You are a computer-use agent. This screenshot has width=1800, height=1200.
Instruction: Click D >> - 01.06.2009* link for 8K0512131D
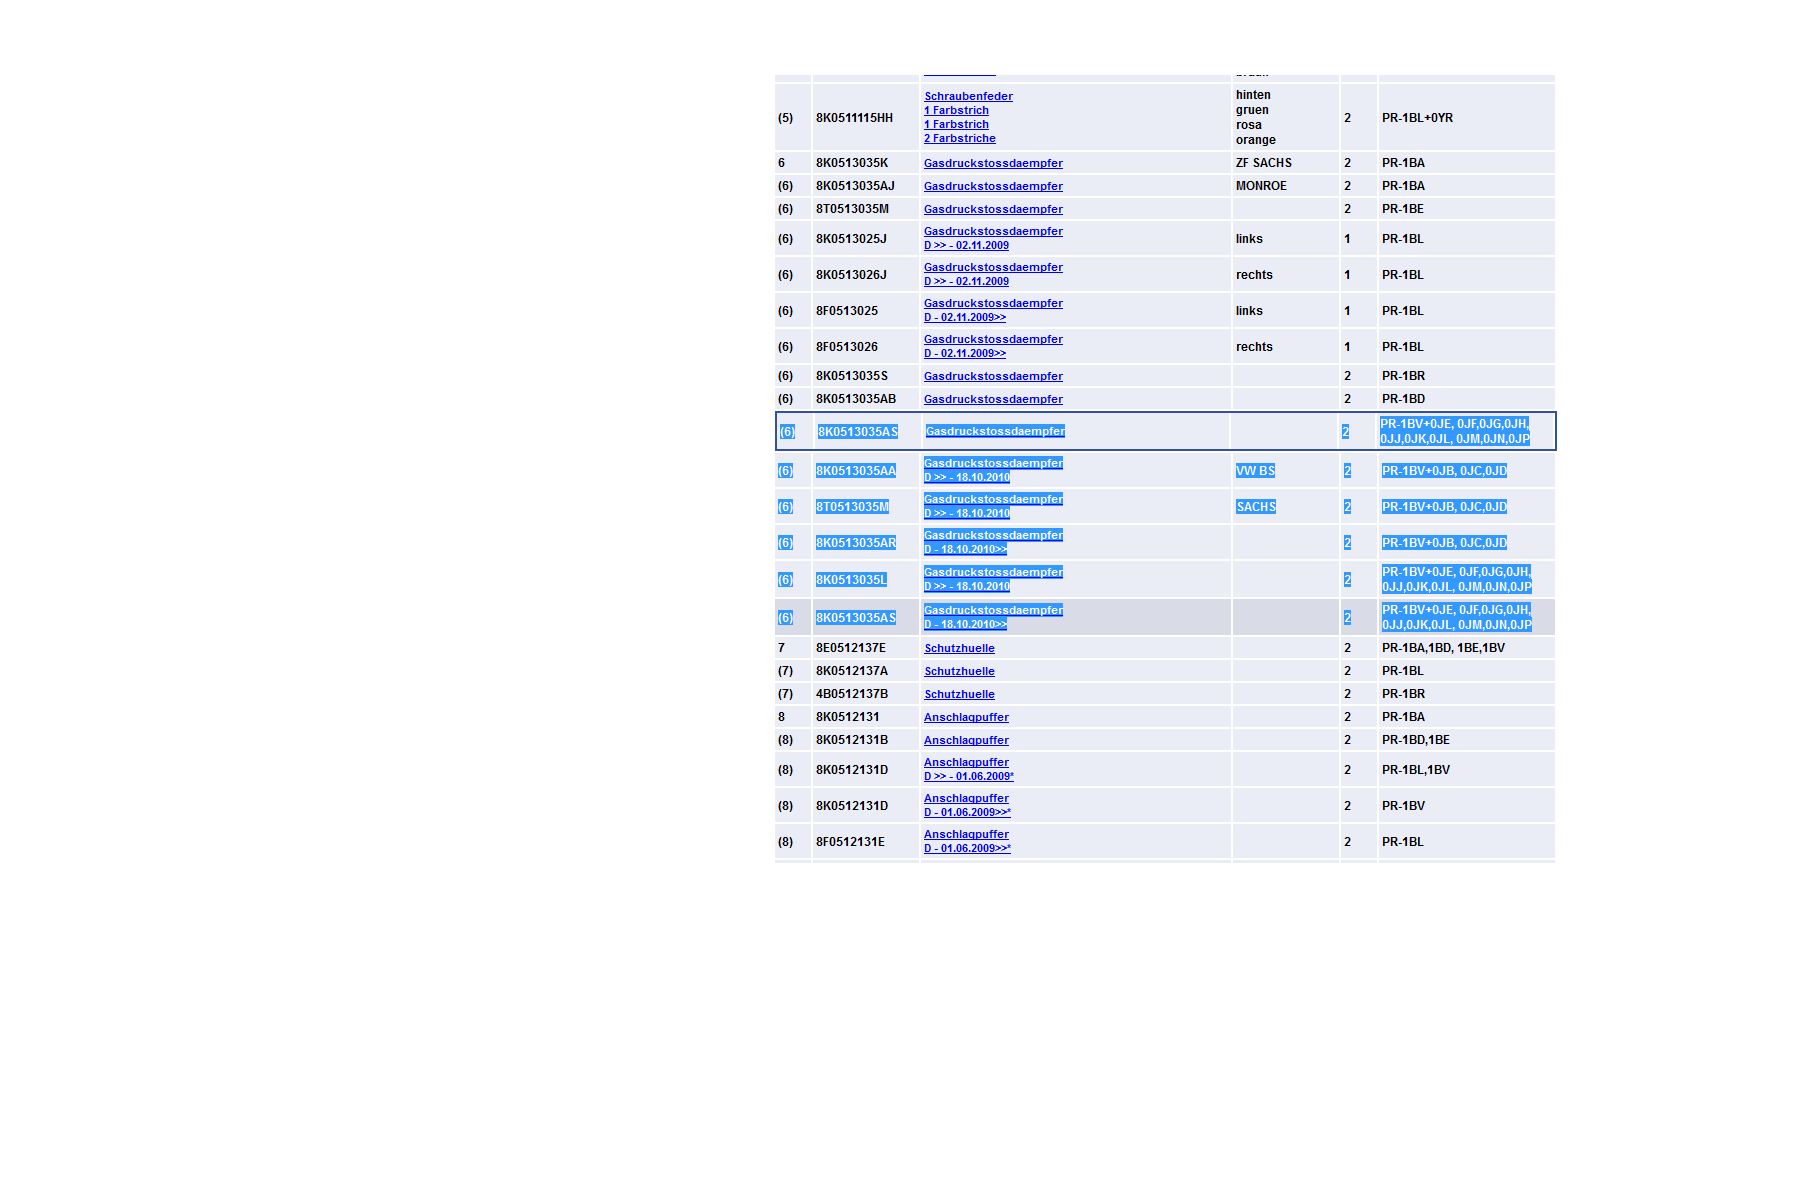tap(969, 776)
